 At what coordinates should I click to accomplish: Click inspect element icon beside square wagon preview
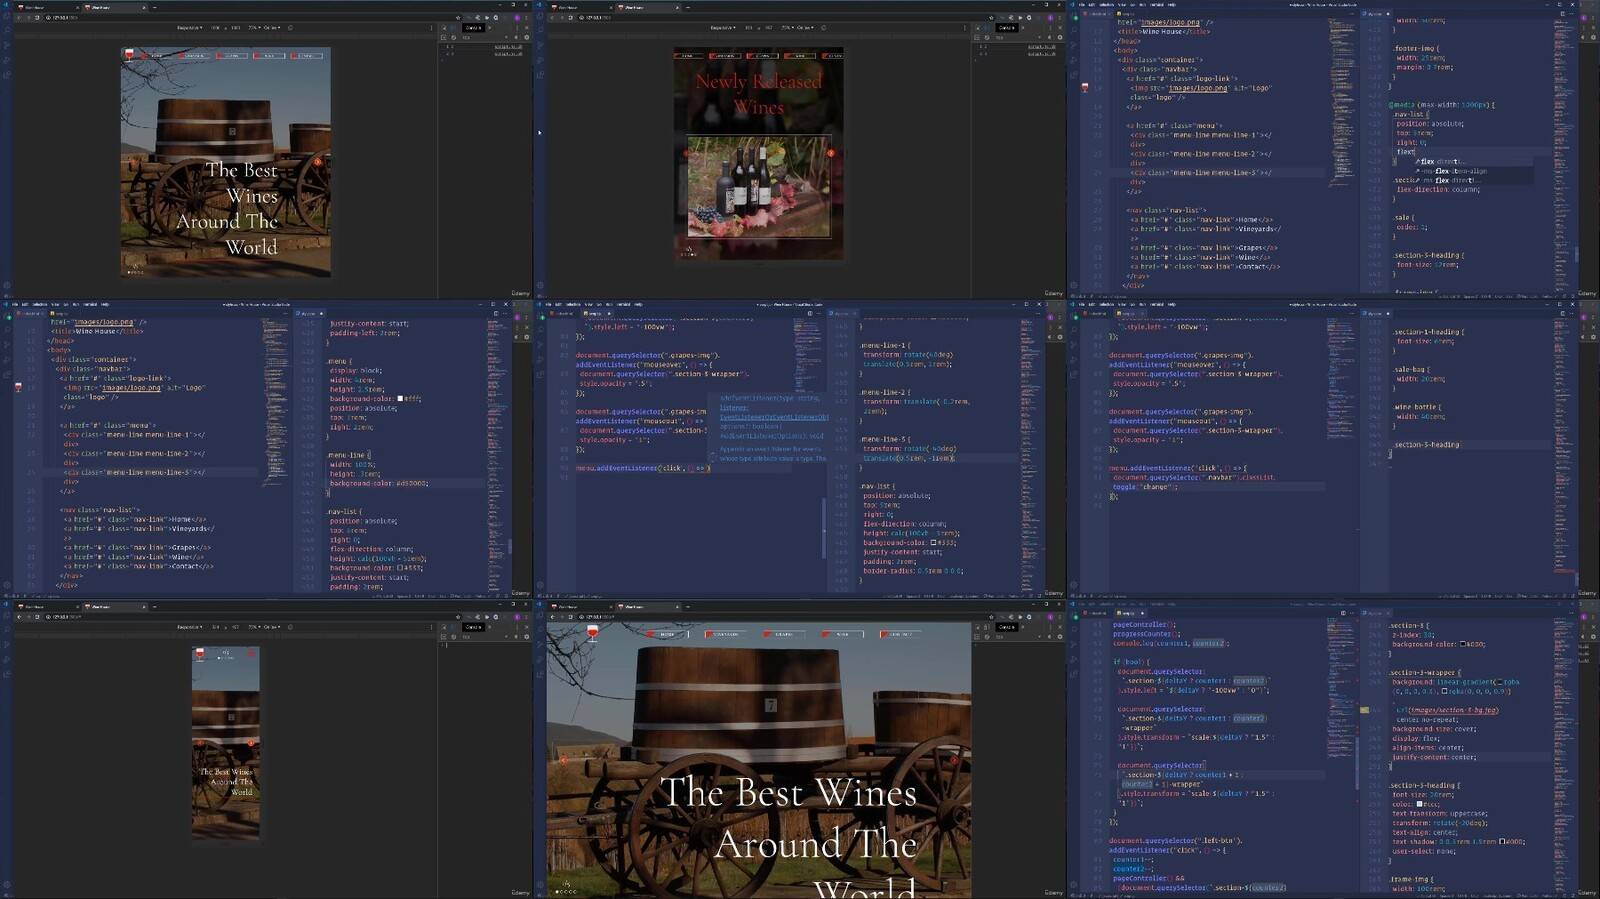click(443, 28)
